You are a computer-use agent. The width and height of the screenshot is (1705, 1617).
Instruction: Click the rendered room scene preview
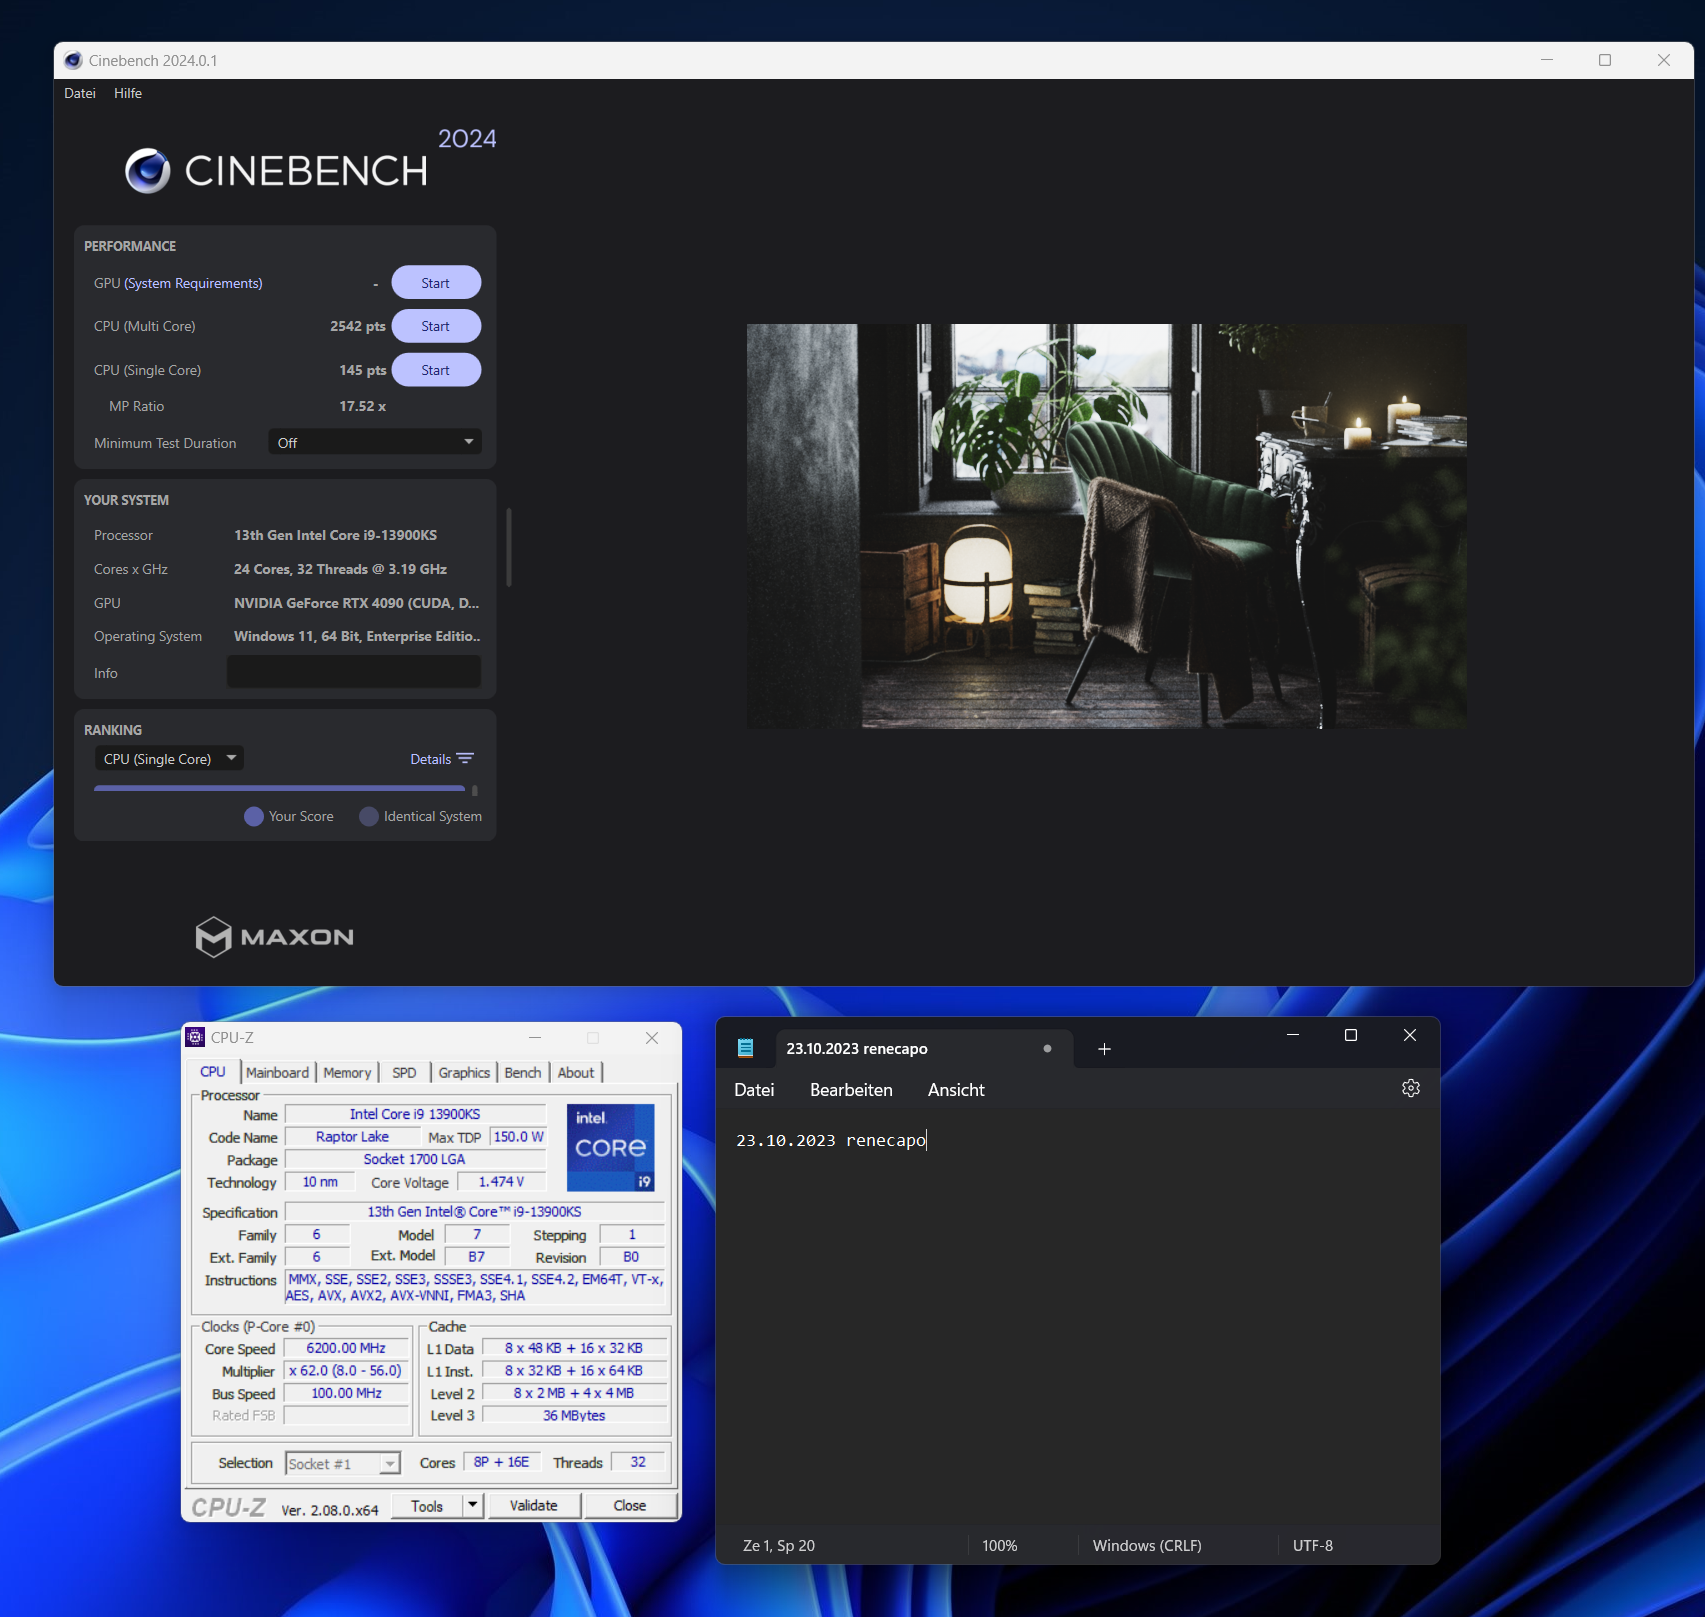pos(1107,526)
